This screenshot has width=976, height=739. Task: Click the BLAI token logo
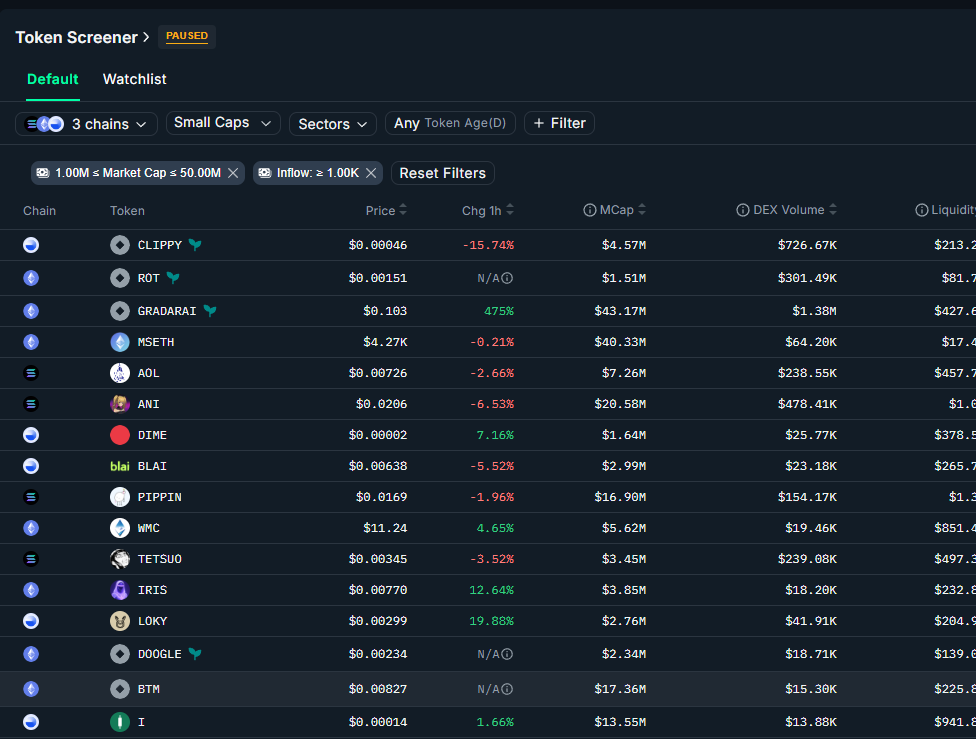[x=120, y=466]
